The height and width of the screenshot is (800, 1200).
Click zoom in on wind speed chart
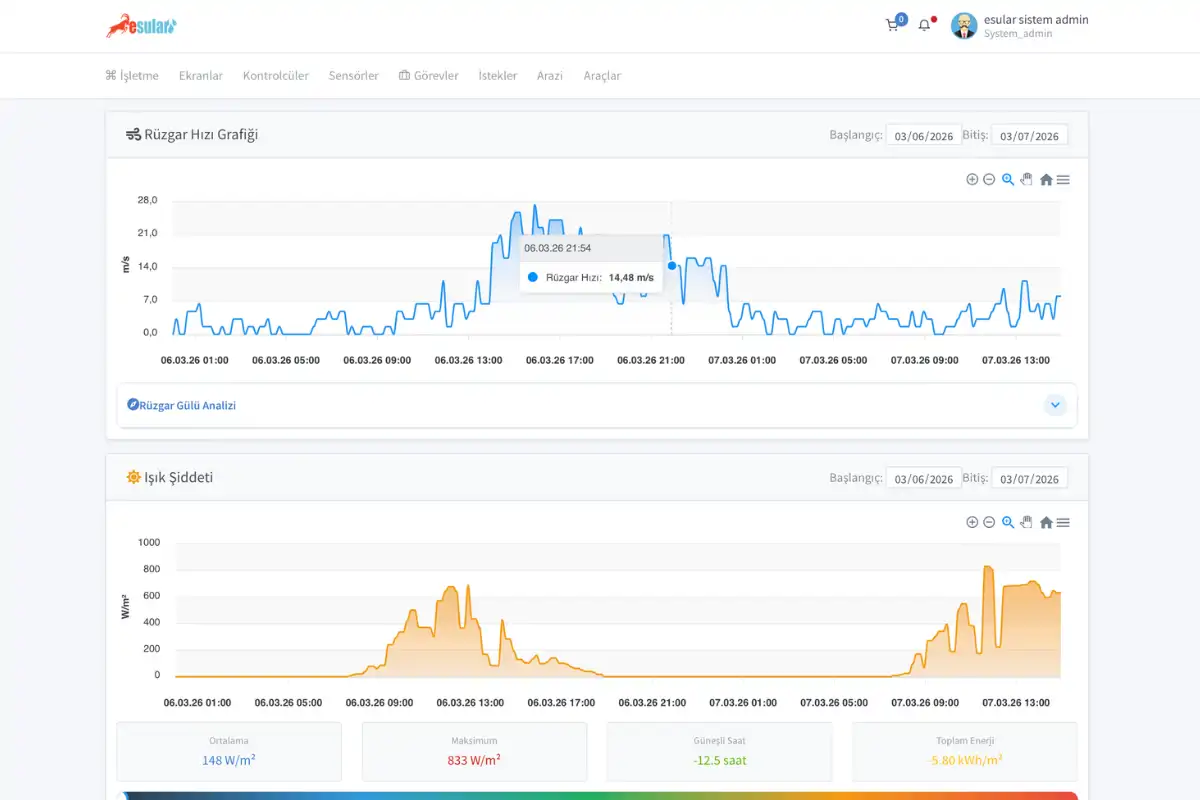click(x=972, y=179)
